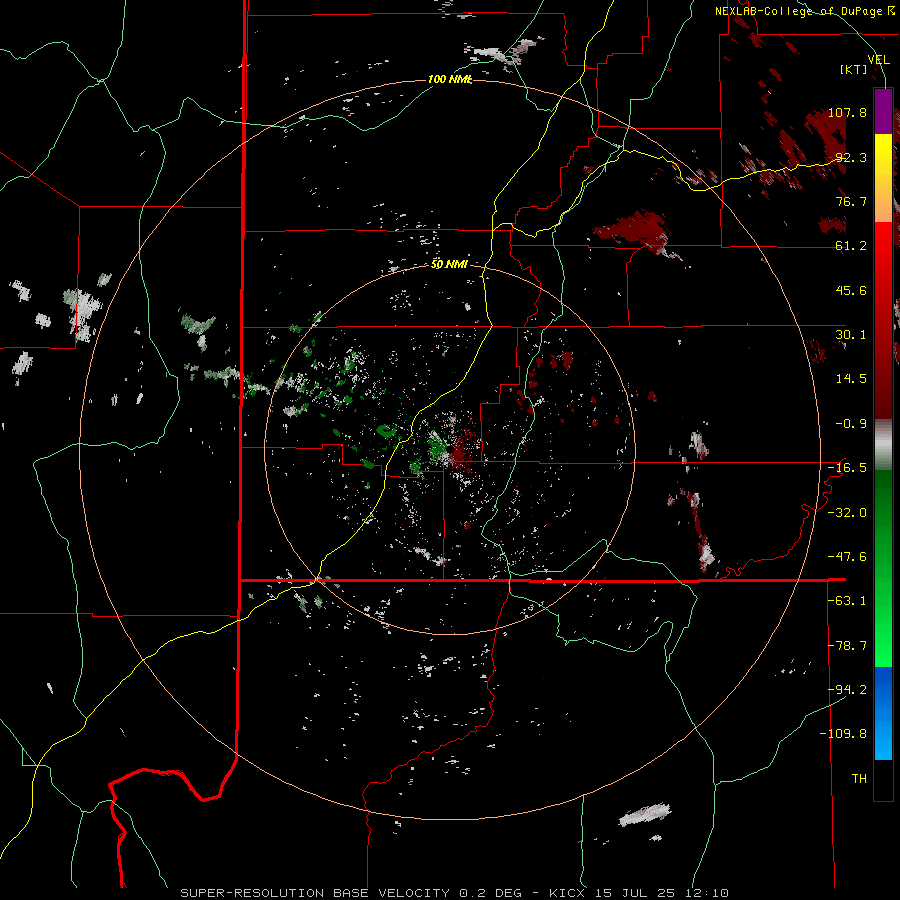
Task: Click the 100 NMI range ring label
Action: coord(449,79)
